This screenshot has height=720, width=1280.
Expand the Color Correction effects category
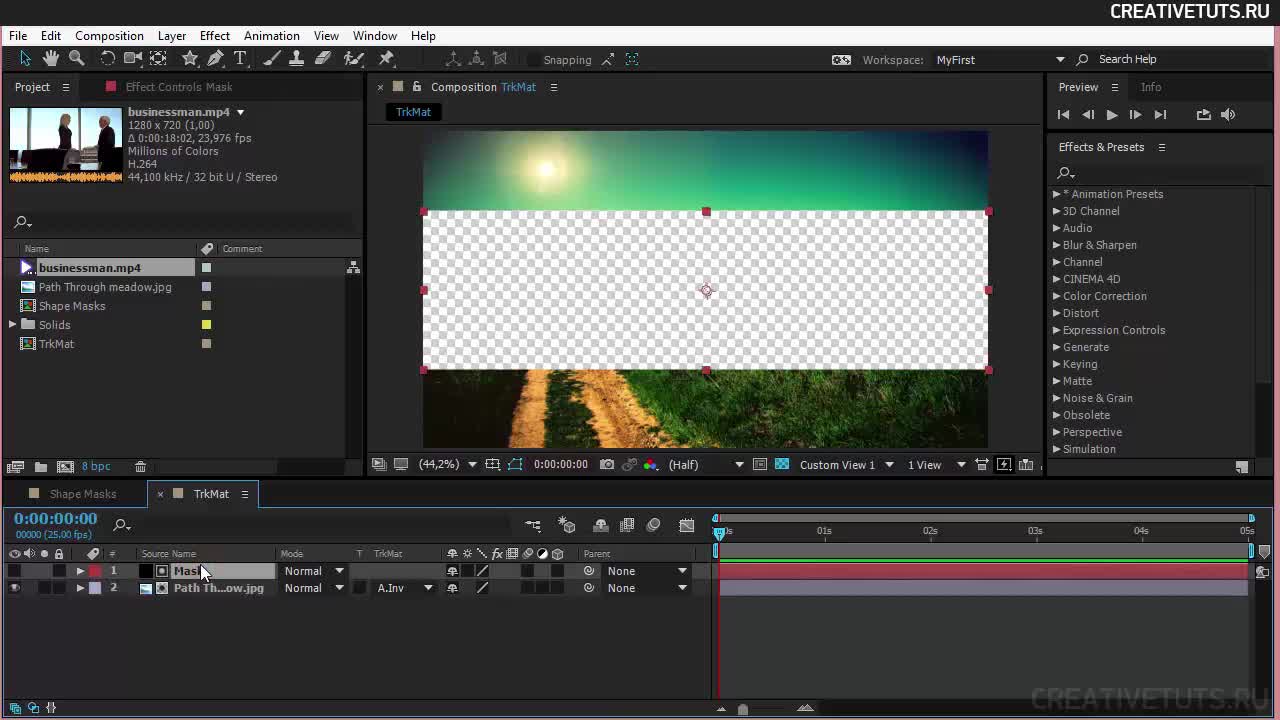point(1057,296)
